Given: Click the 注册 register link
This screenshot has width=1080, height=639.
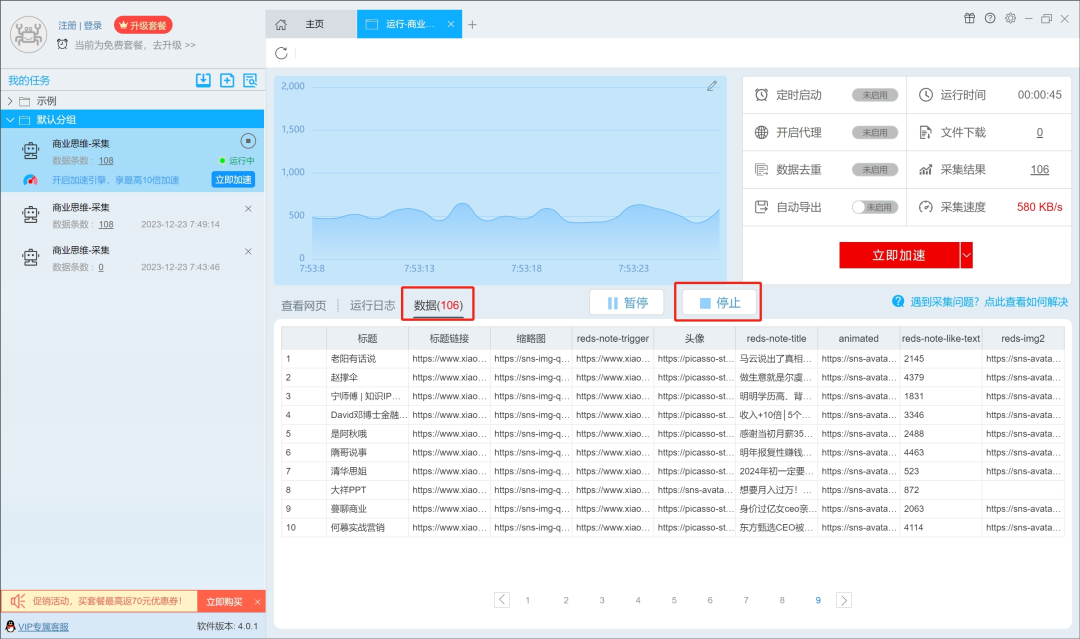Looking at the screenshot, I should [x=68, y=25].
